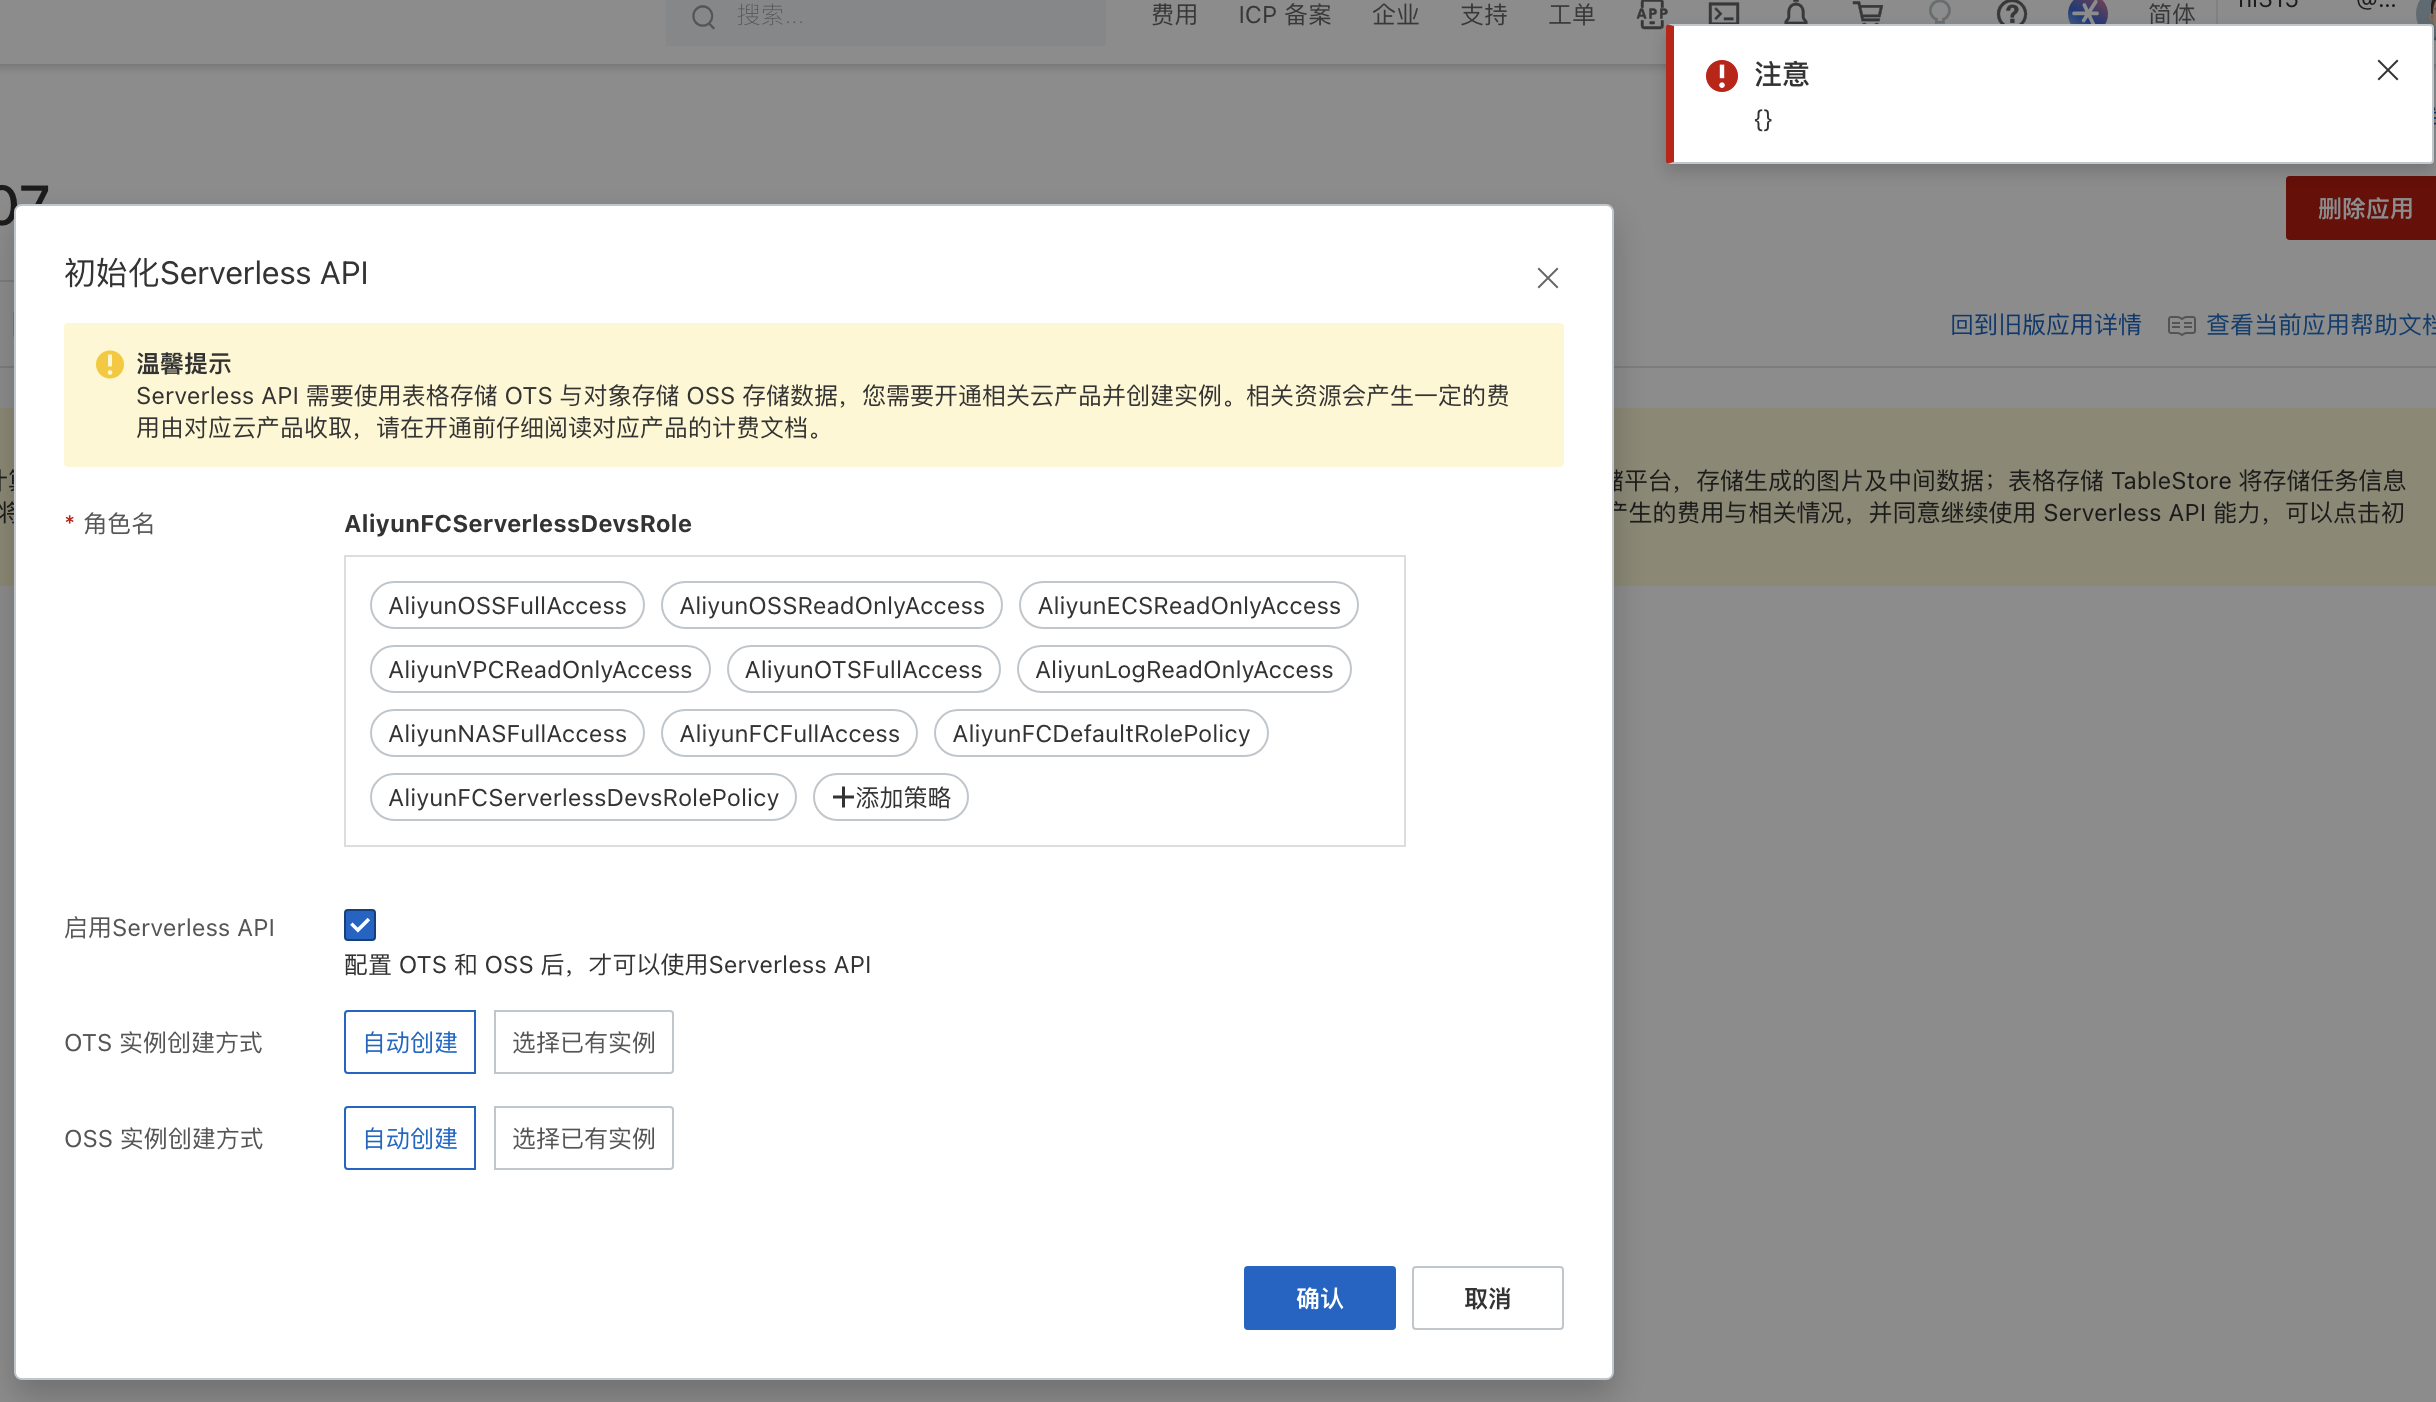Click the App icon in top bar

pyautogui.click(x=1651, y=14)
